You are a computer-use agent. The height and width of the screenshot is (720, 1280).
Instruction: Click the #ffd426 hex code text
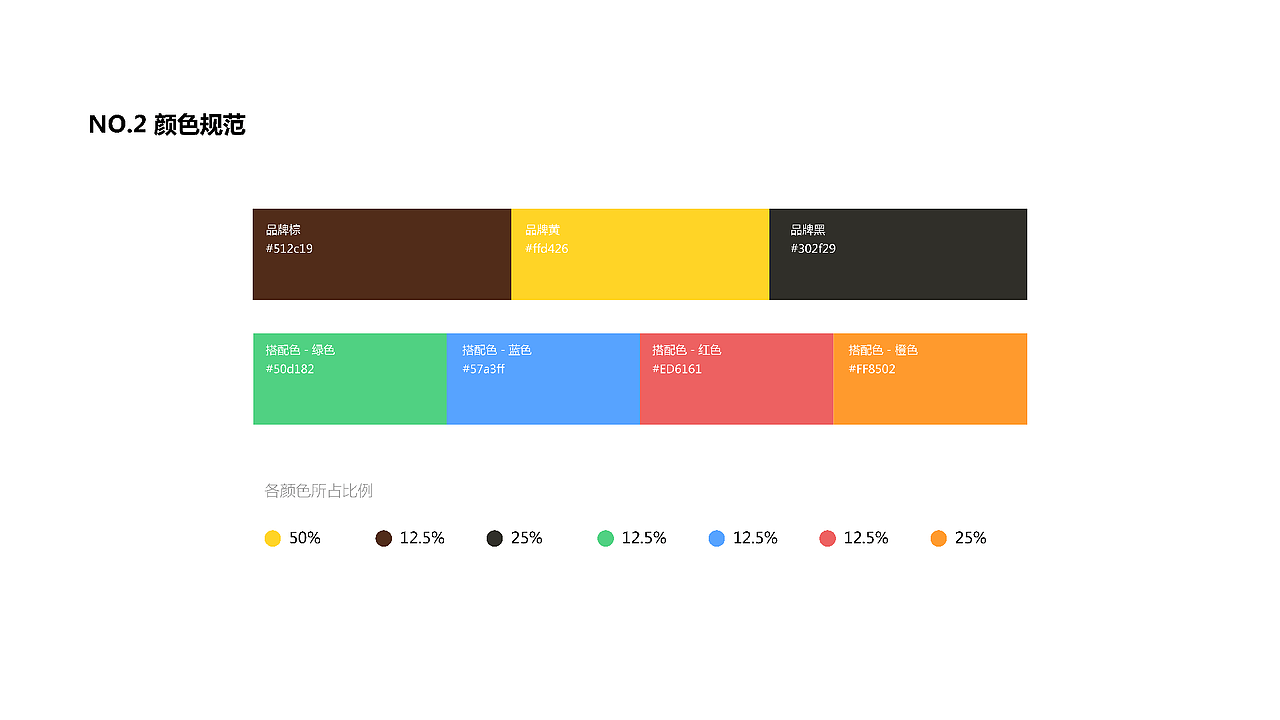(546, 248)
